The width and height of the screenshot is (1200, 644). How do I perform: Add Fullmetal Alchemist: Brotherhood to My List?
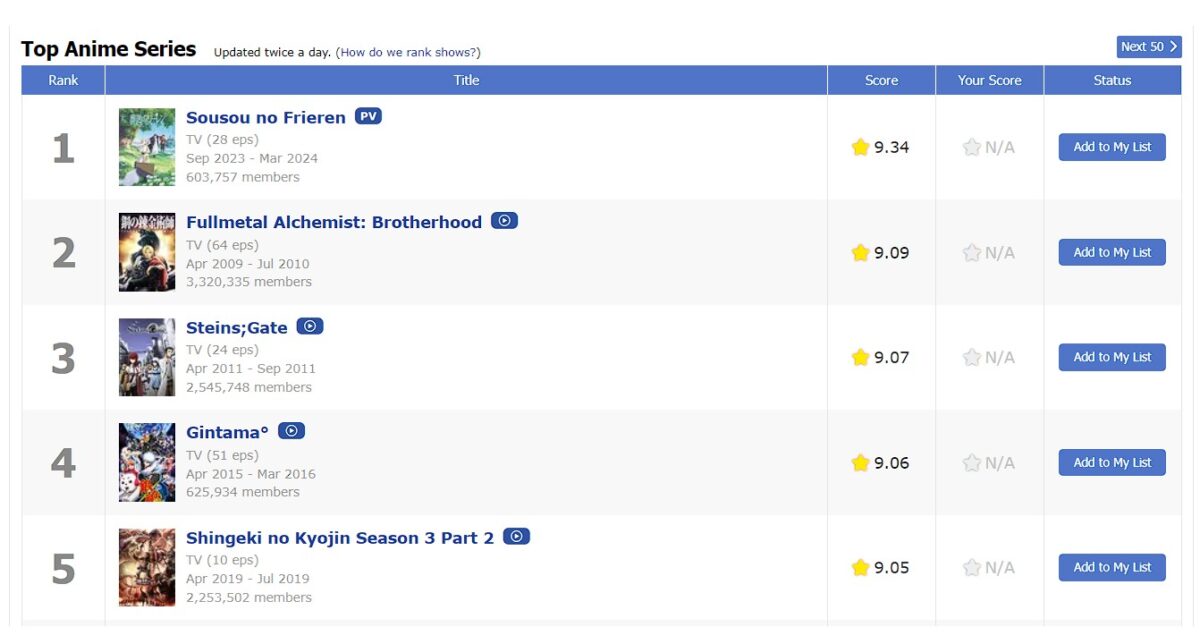pyautogui.click(x=1112, y=252)
